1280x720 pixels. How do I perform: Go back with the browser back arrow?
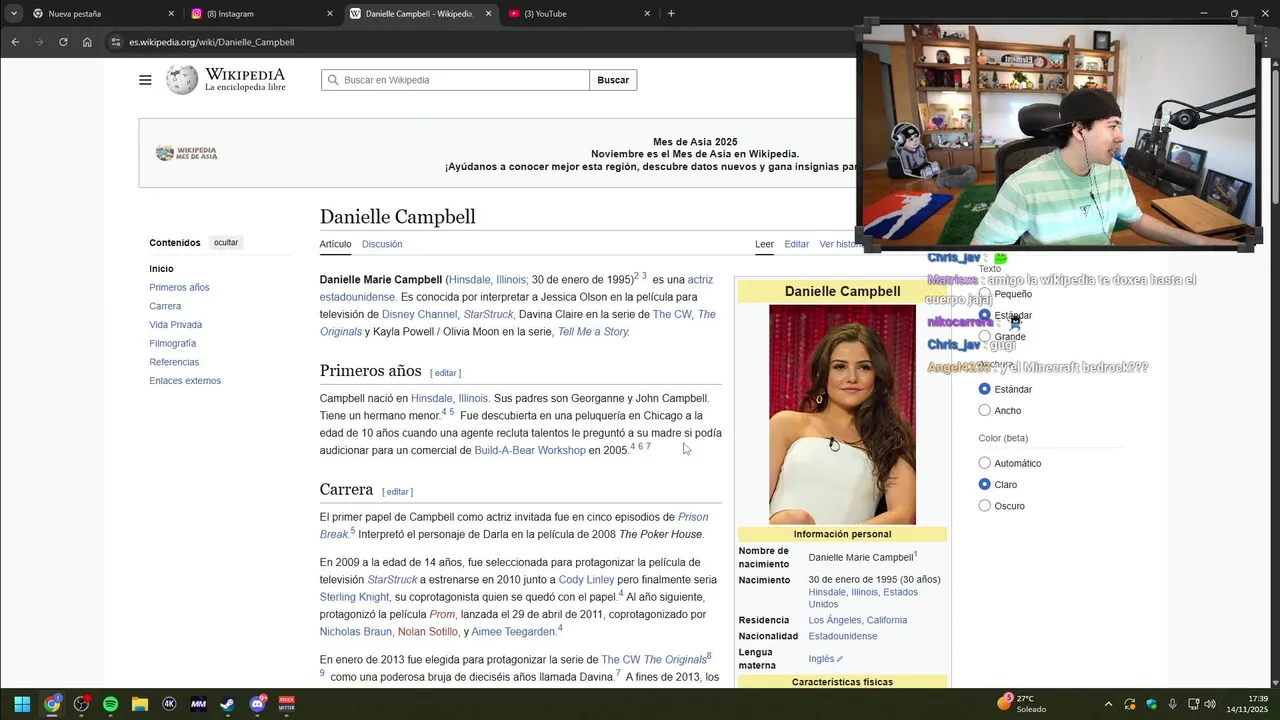pyautogui.click(x=15, y=42)
